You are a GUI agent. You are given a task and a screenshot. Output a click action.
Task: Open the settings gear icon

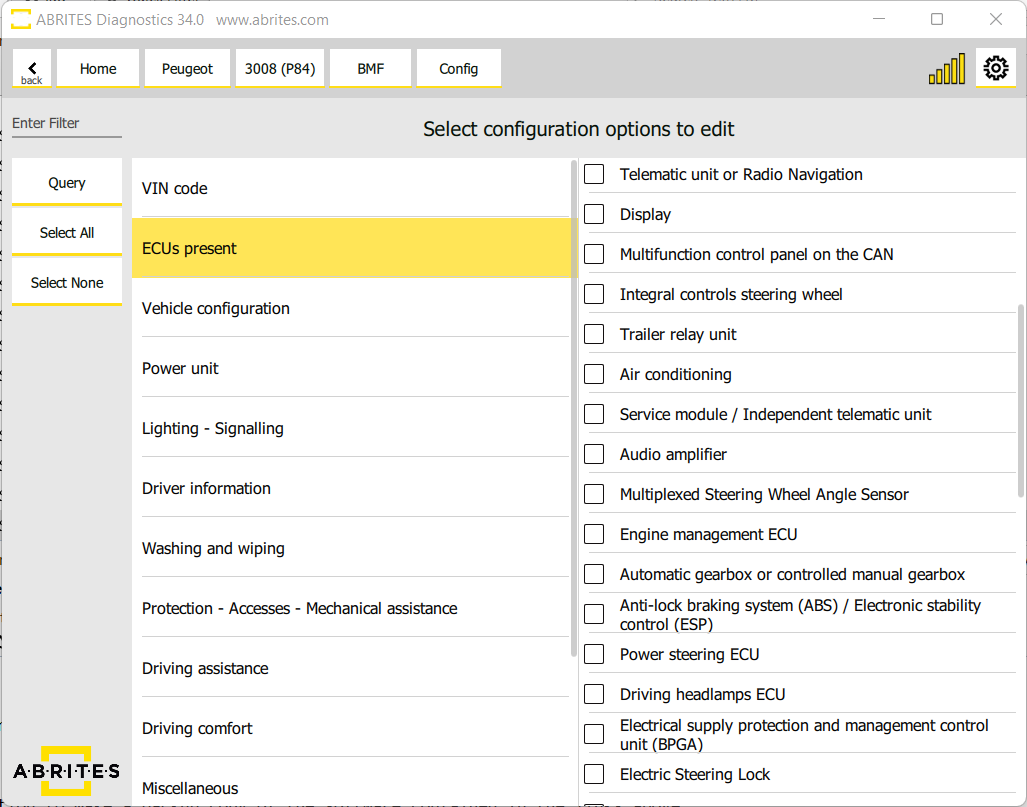(996, 67)
